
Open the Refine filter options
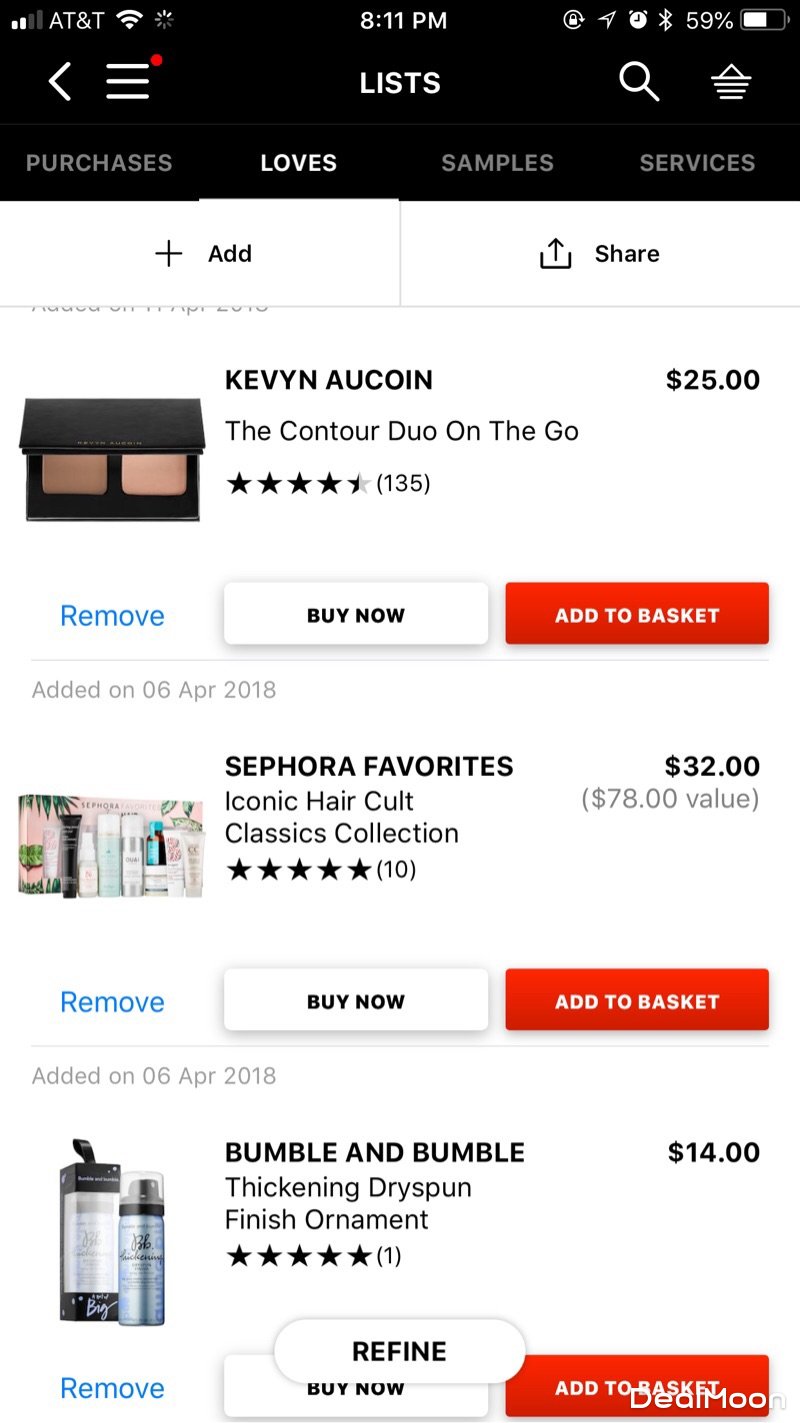click(399, 1351)
